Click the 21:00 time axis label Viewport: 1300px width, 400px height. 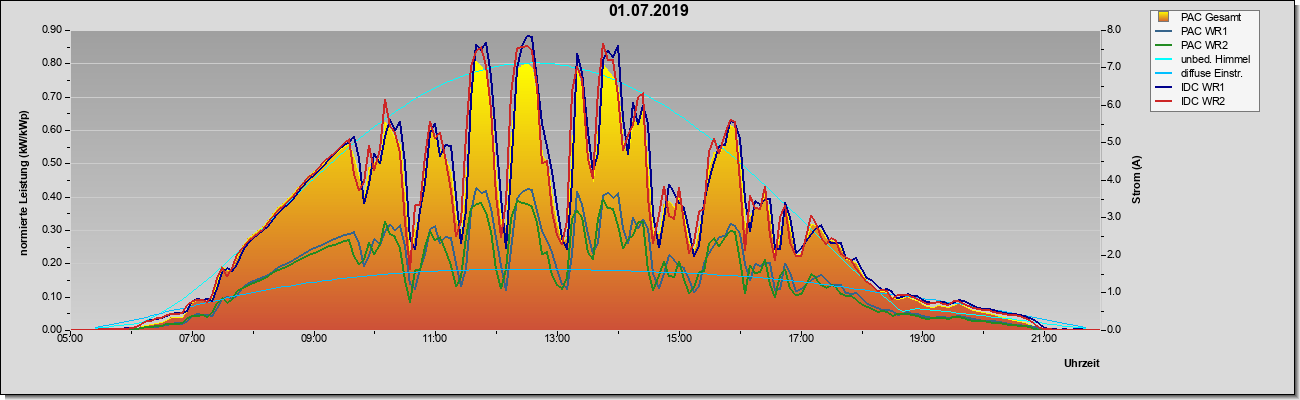click(1043, 339)
